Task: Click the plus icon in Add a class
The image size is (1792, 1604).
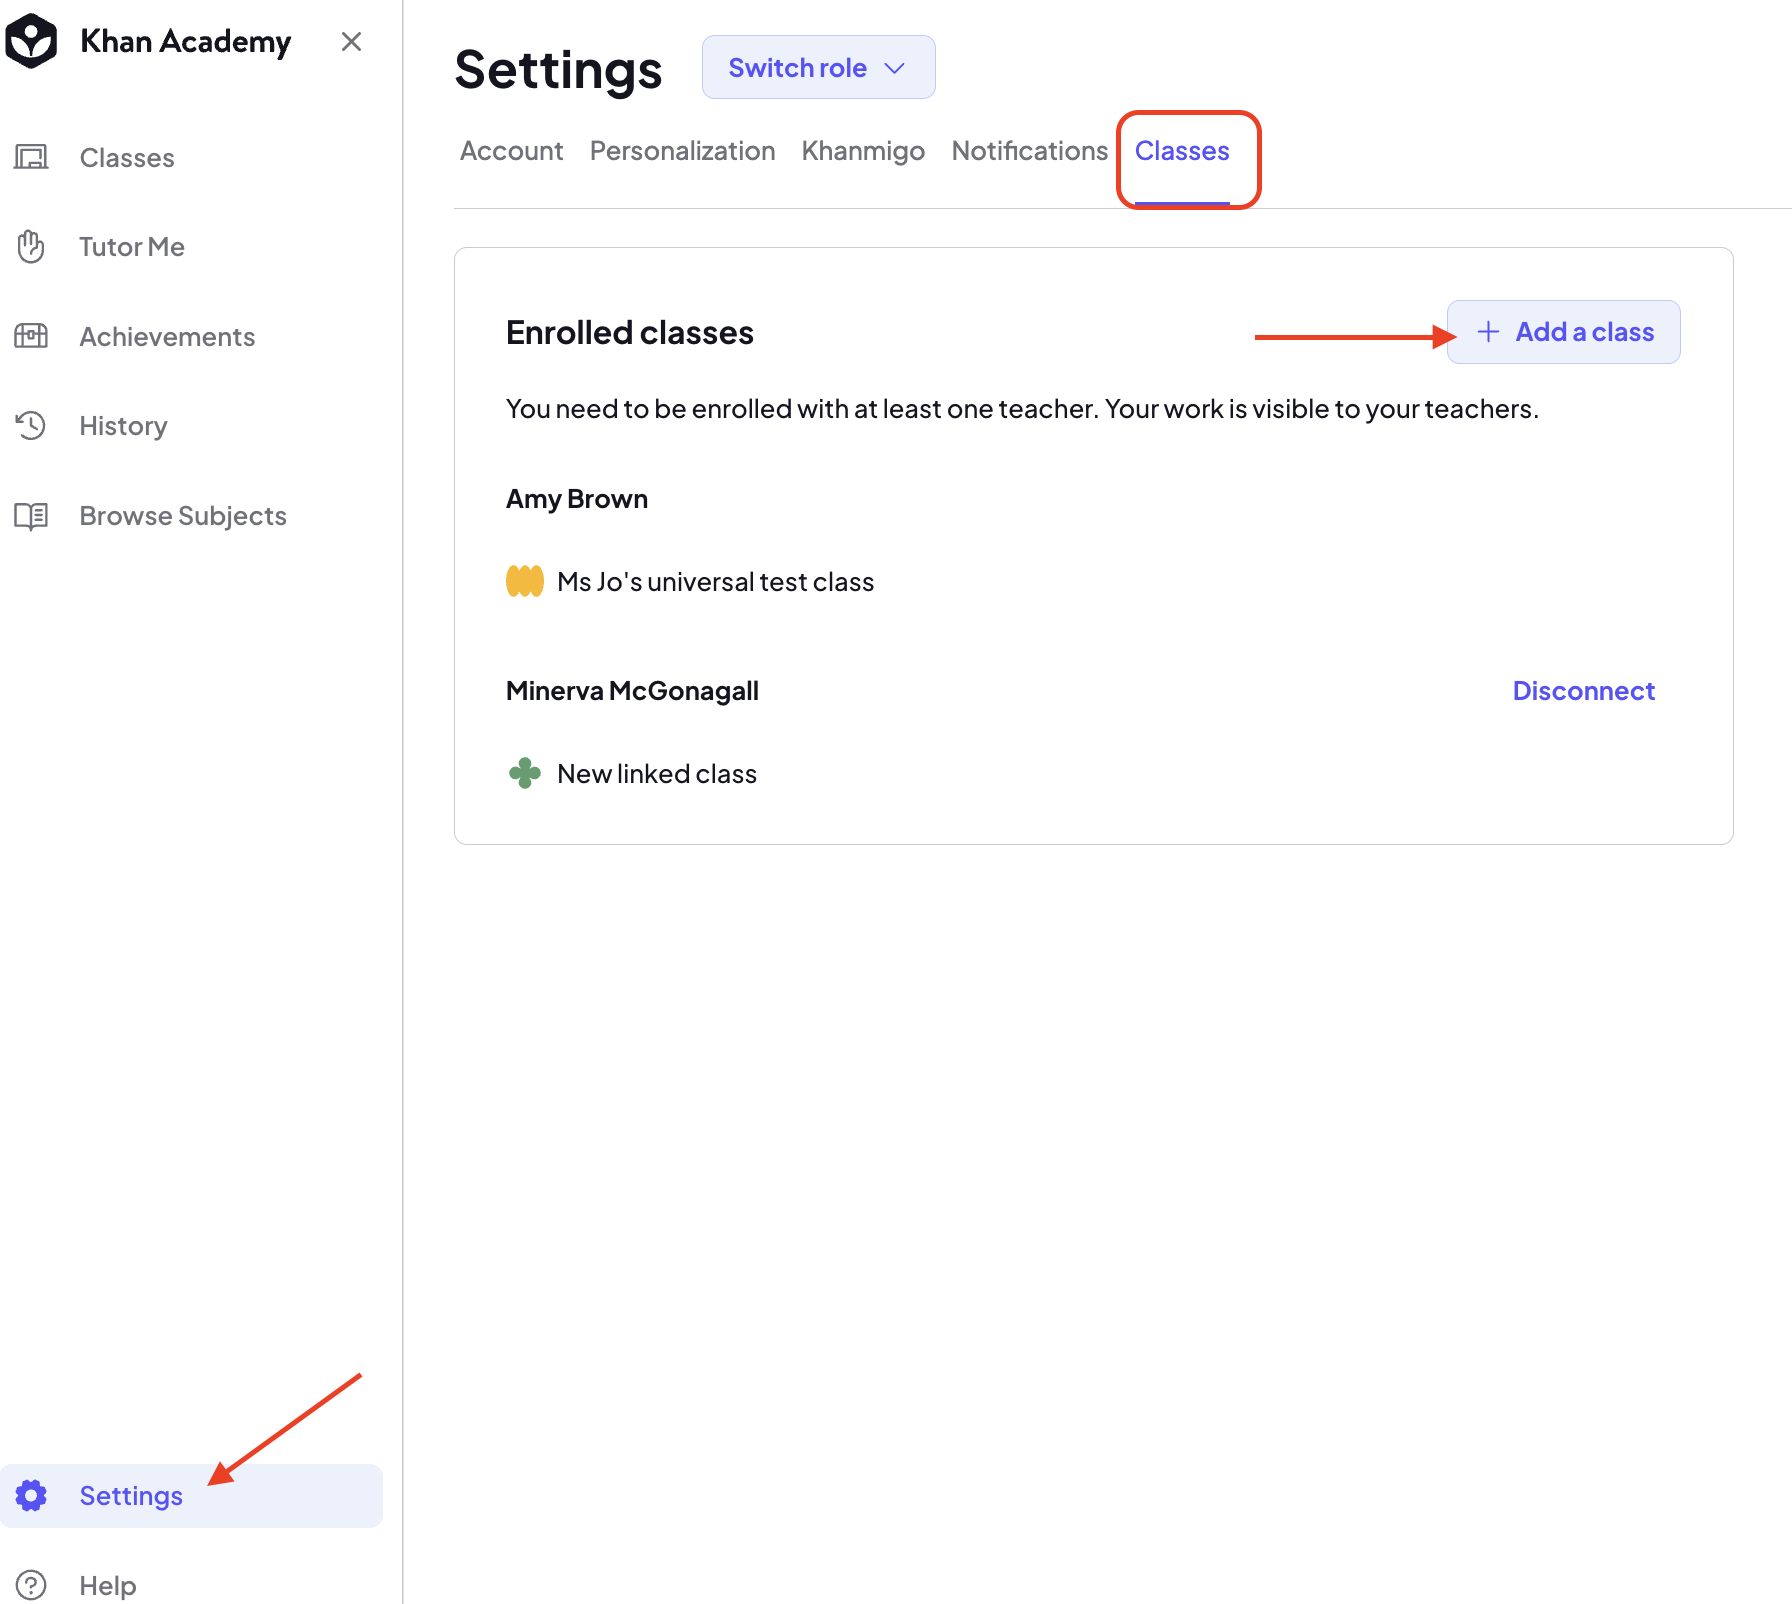Action: [1488, 332]
